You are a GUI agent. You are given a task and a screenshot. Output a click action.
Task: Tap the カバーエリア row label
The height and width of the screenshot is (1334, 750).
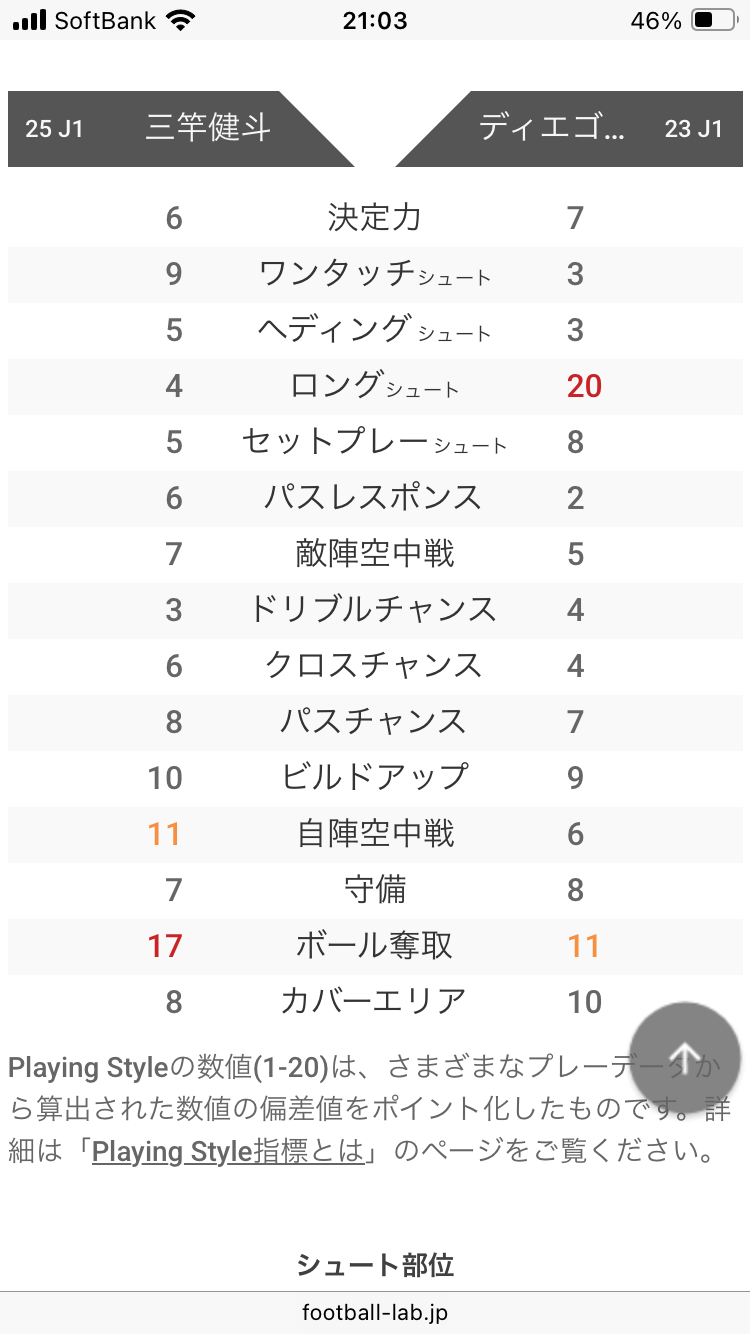tap(375, 1002)
